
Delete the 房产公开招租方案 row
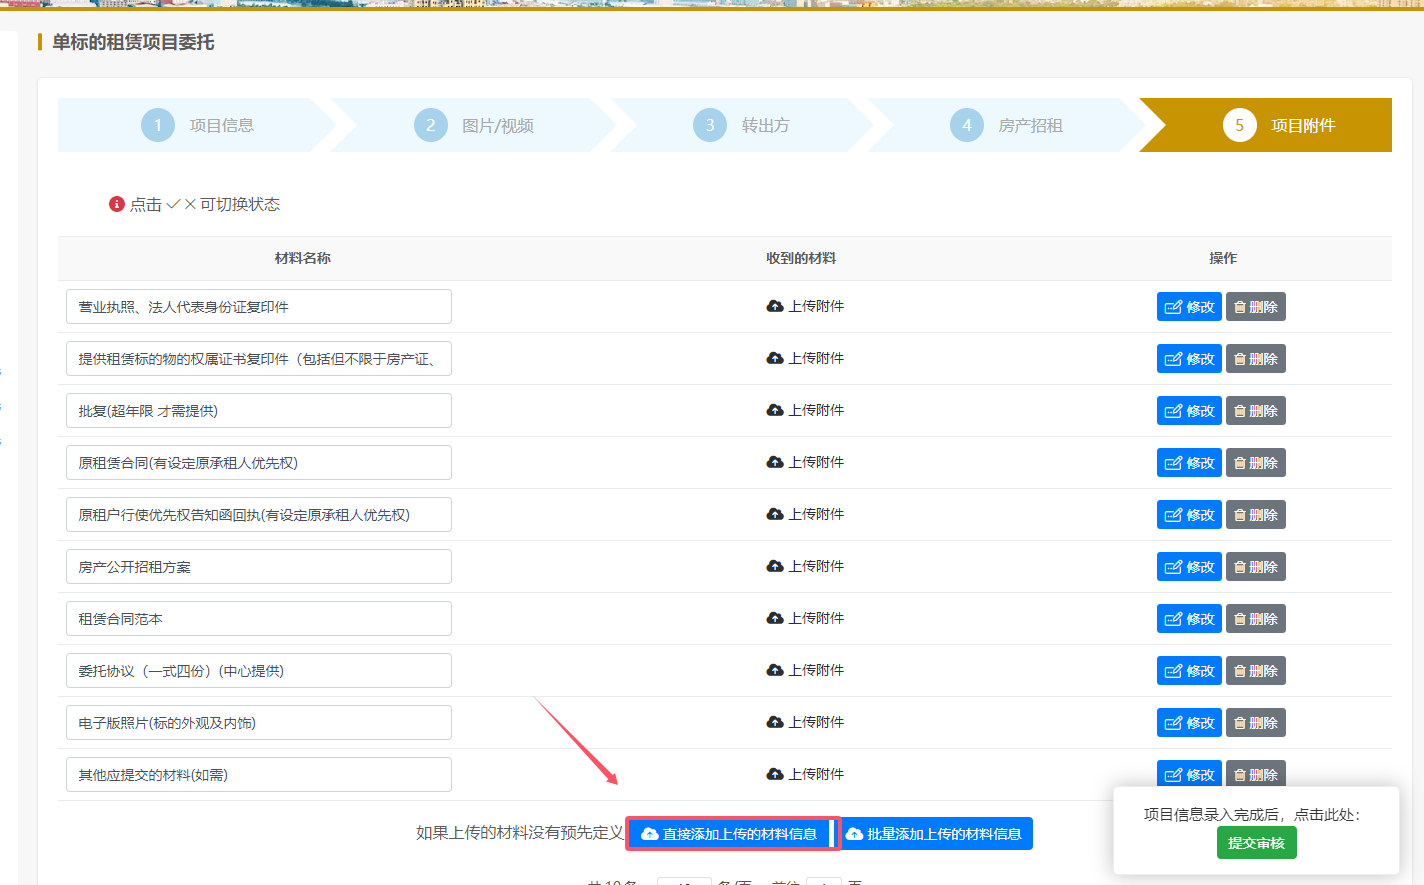click(x=1256, y=567)
